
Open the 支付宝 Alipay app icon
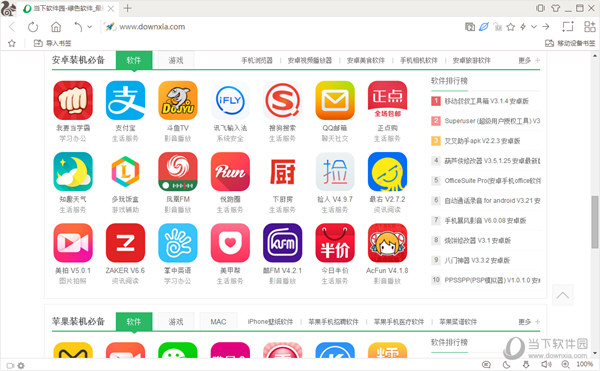pyautogui.click(x=126, y=100)
